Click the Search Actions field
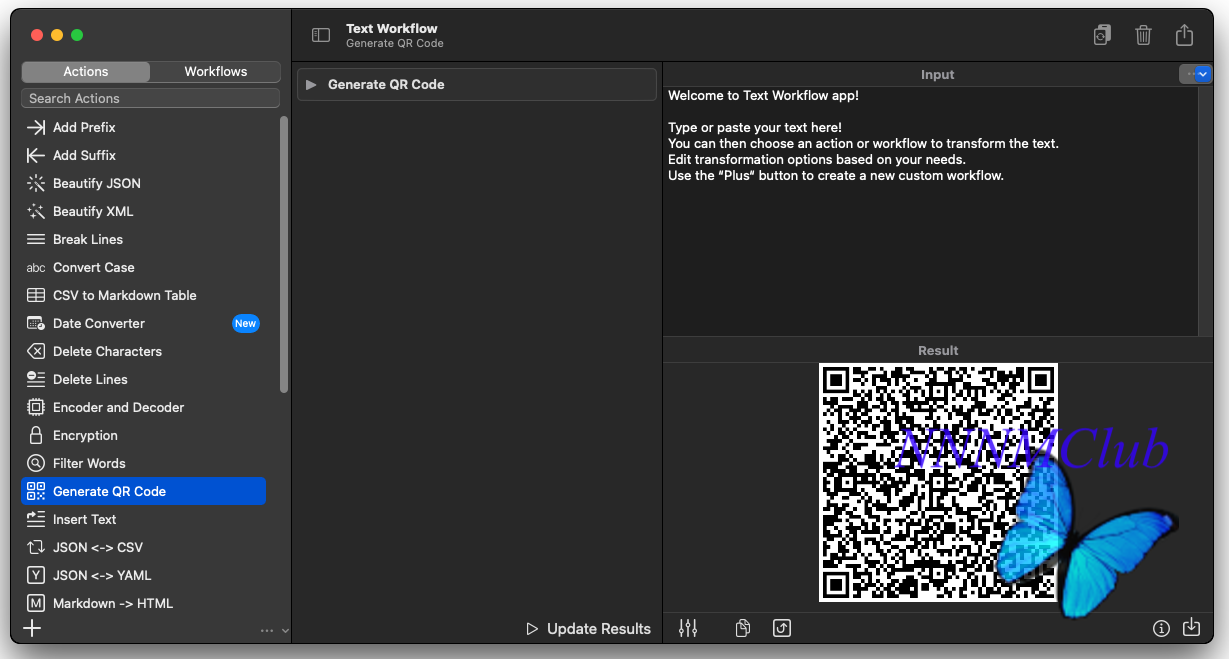This screenshot has width=1229, height=659. click(151, 98)
